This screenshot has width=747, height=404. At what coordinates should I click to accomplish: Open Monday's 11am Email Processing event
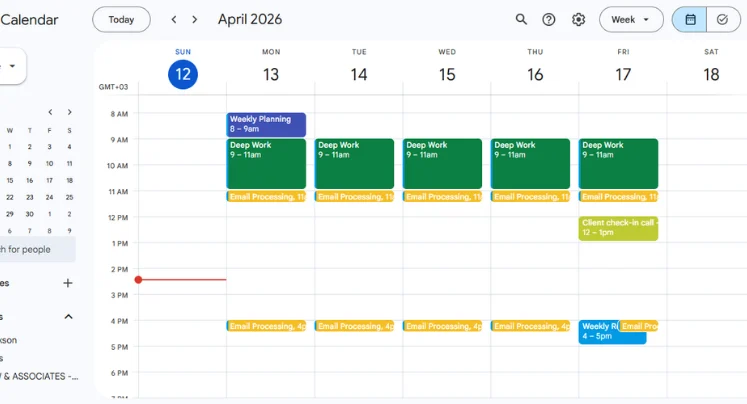(266, 196)
